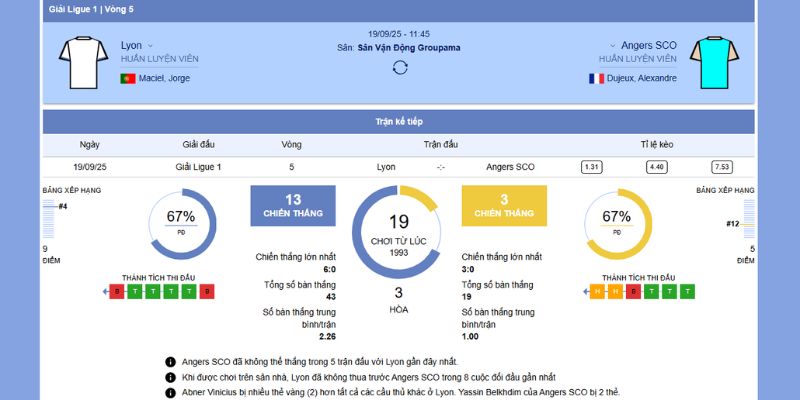This screenshot has width=800, height=400.
Task: Select the 7.53 away win odds box
Action: tap(721, 167)
